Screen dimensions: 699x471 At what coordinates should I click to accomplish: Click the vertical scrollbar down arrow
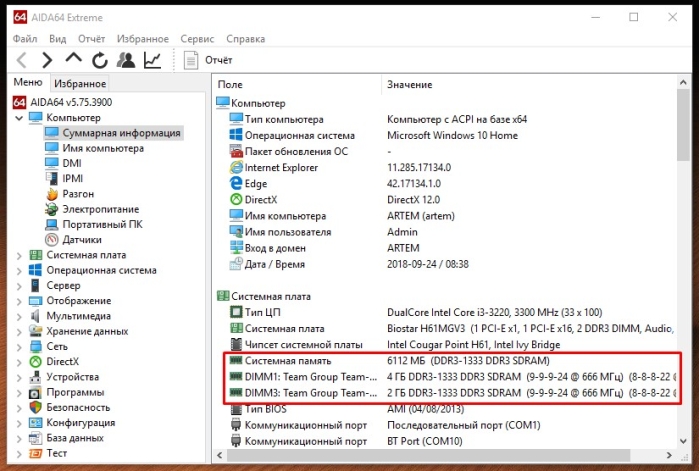click(x=683, y=441)
